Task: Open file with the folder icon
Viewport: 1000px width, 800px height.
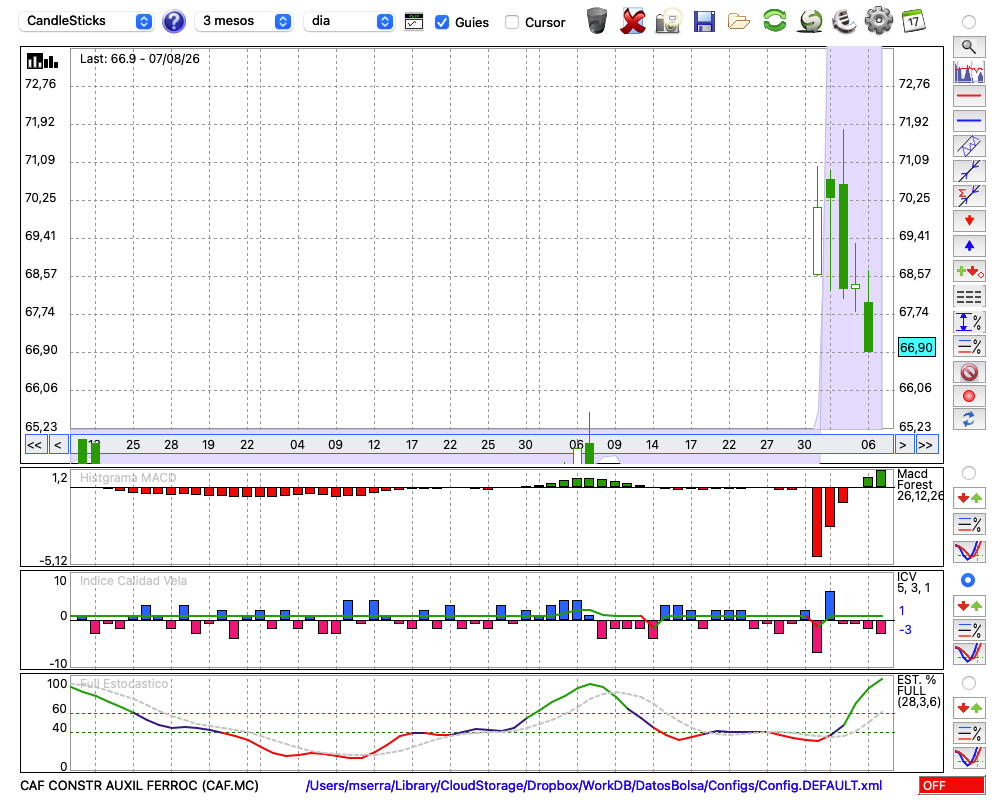Action: point(739,22)
